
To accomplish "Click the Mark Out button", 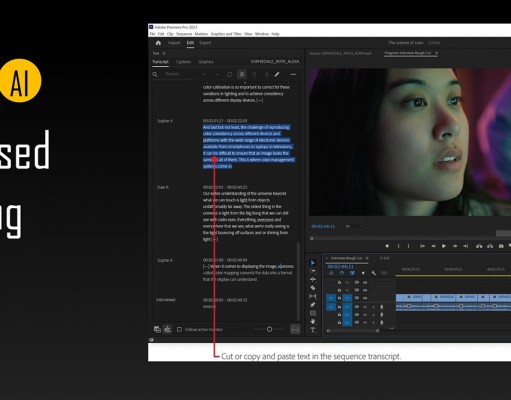I will coord(409,246).
